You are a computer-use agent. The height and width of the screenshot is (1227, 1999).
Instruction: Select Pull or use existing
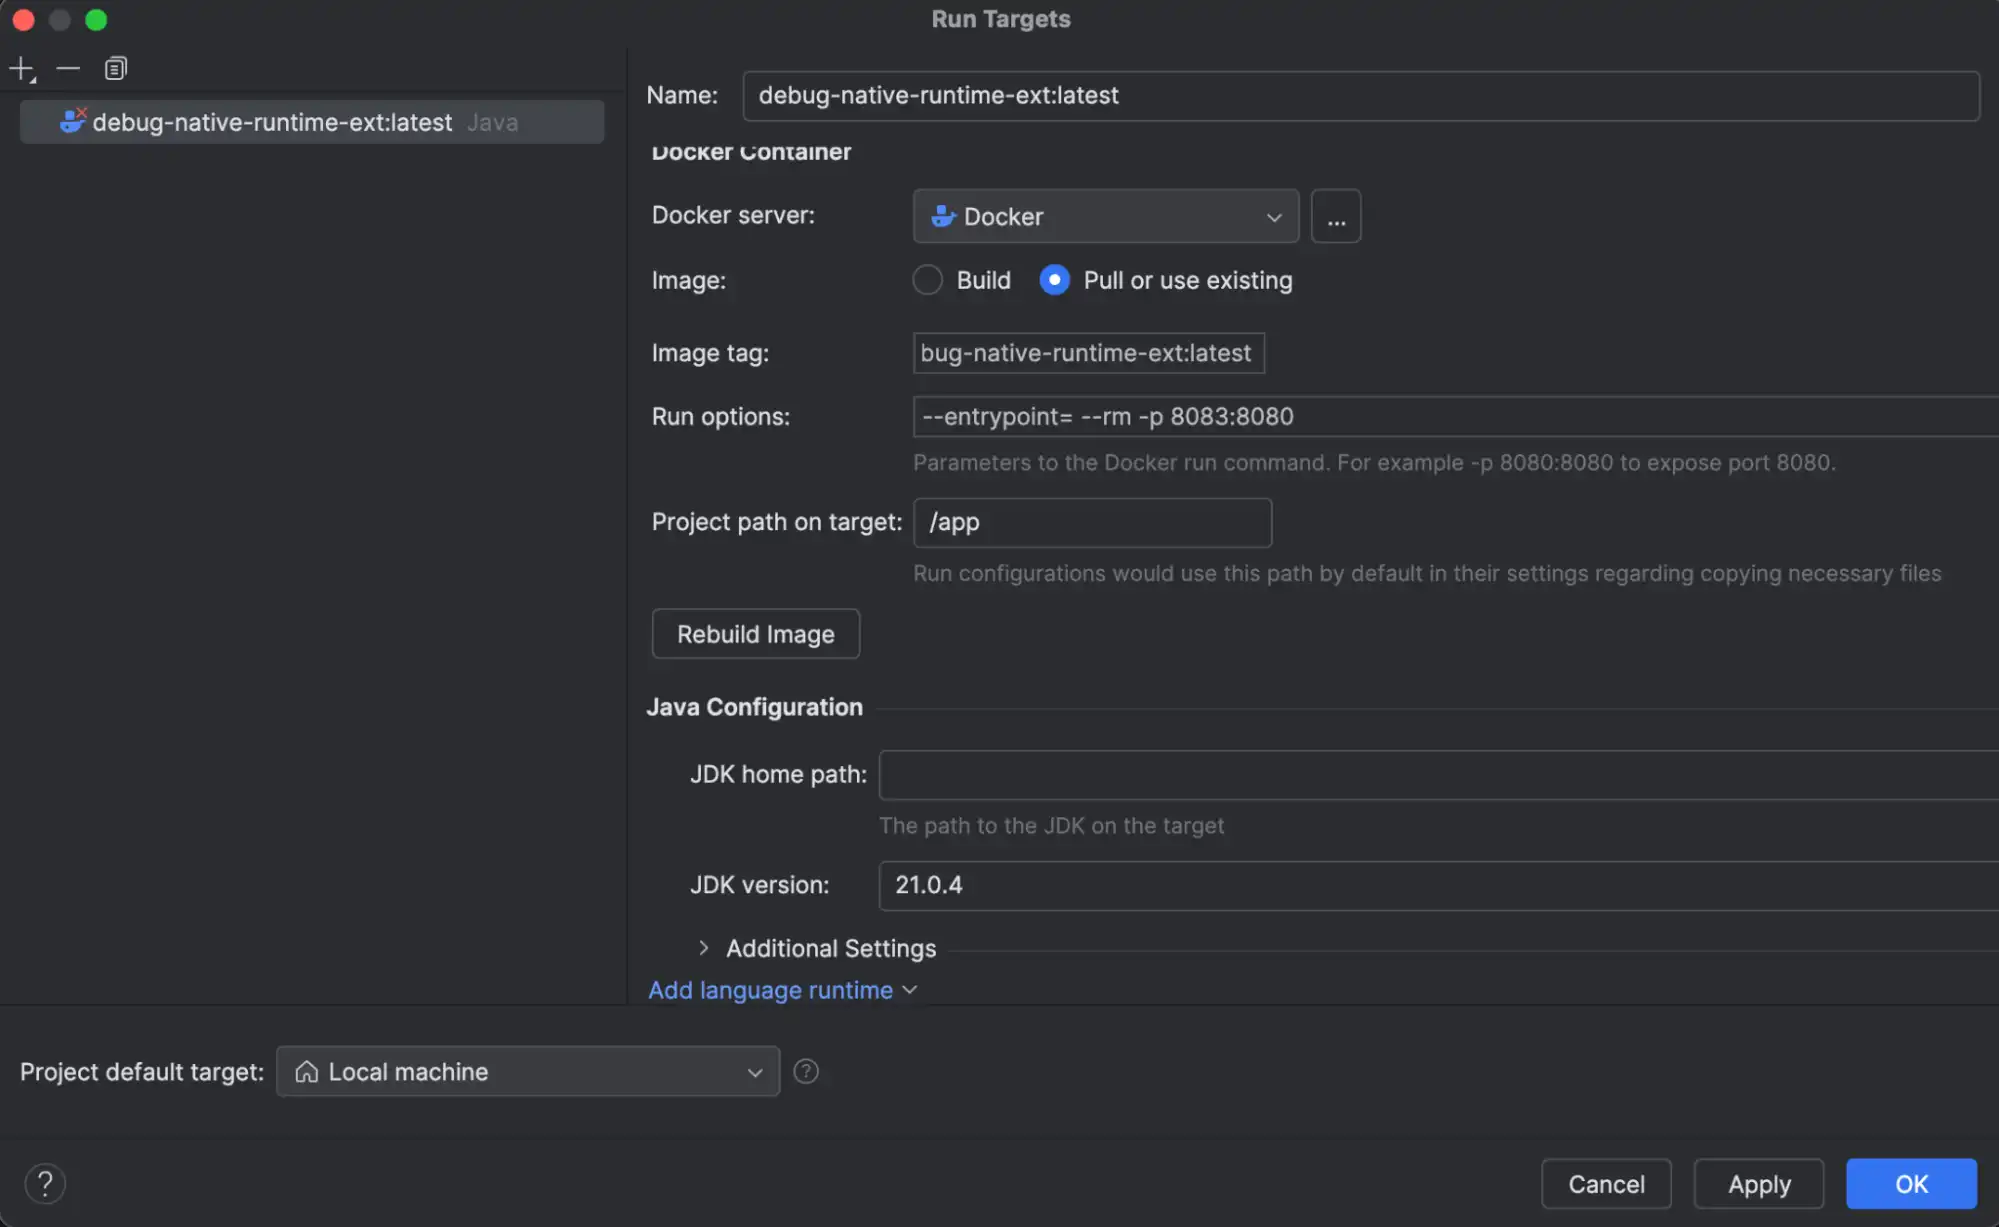tap(1054, 280)
